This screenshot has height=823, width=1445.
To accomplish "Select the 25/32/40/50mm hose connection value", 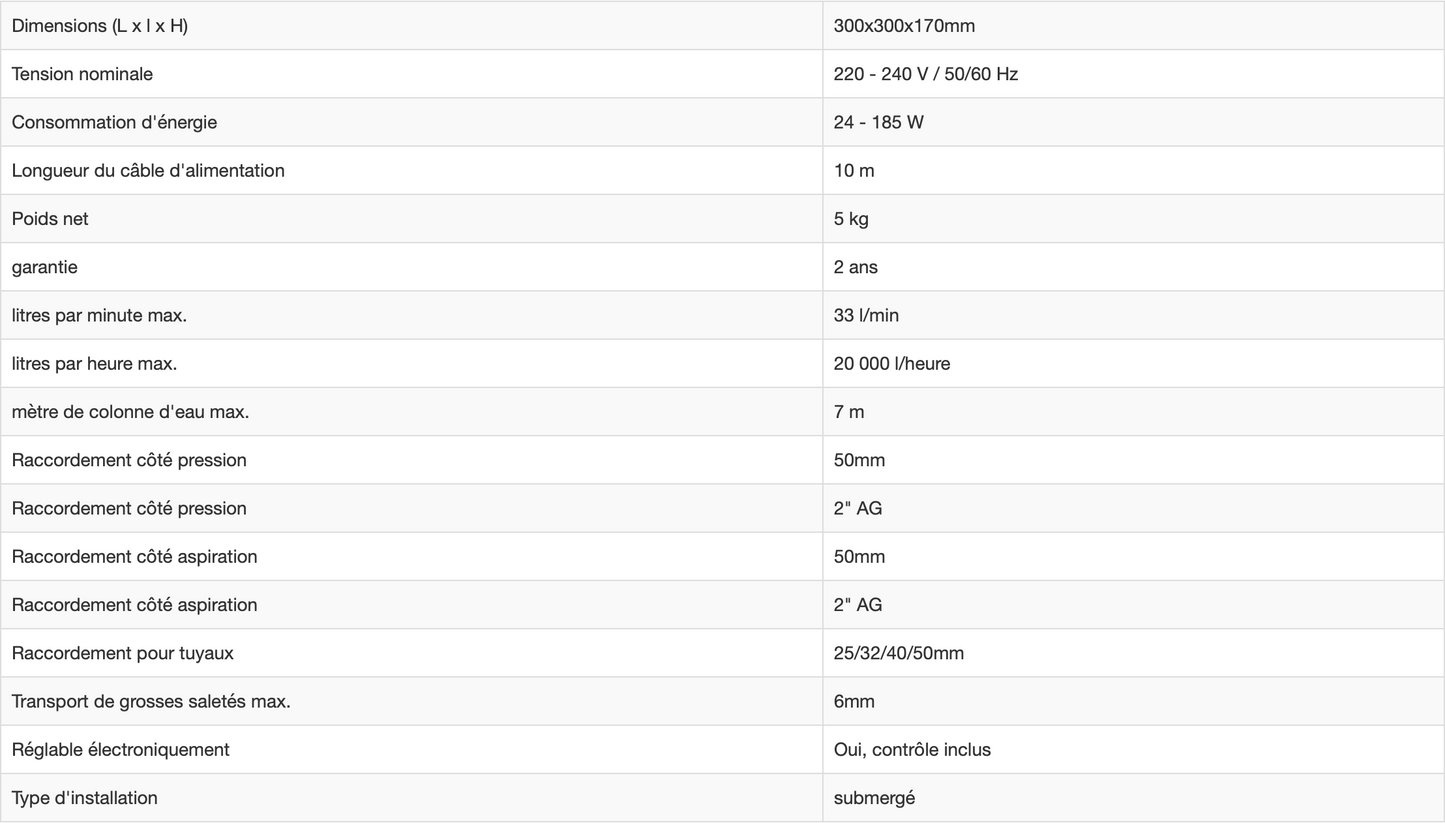I will click(x=899, y=653).
